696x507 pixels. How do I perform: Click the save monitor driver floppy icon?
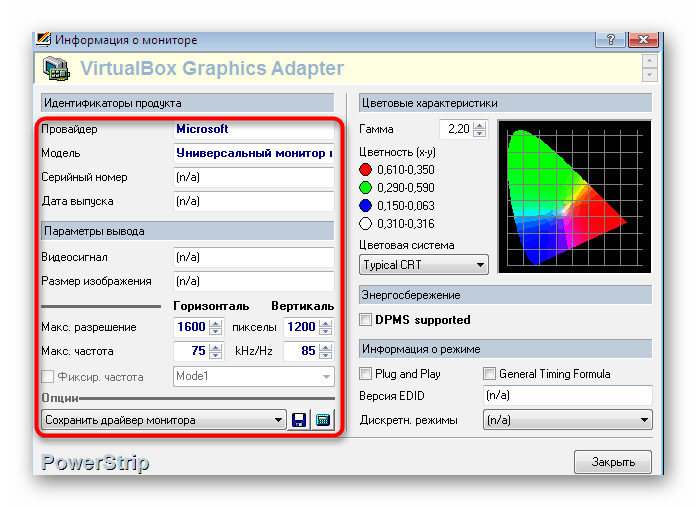299,420
